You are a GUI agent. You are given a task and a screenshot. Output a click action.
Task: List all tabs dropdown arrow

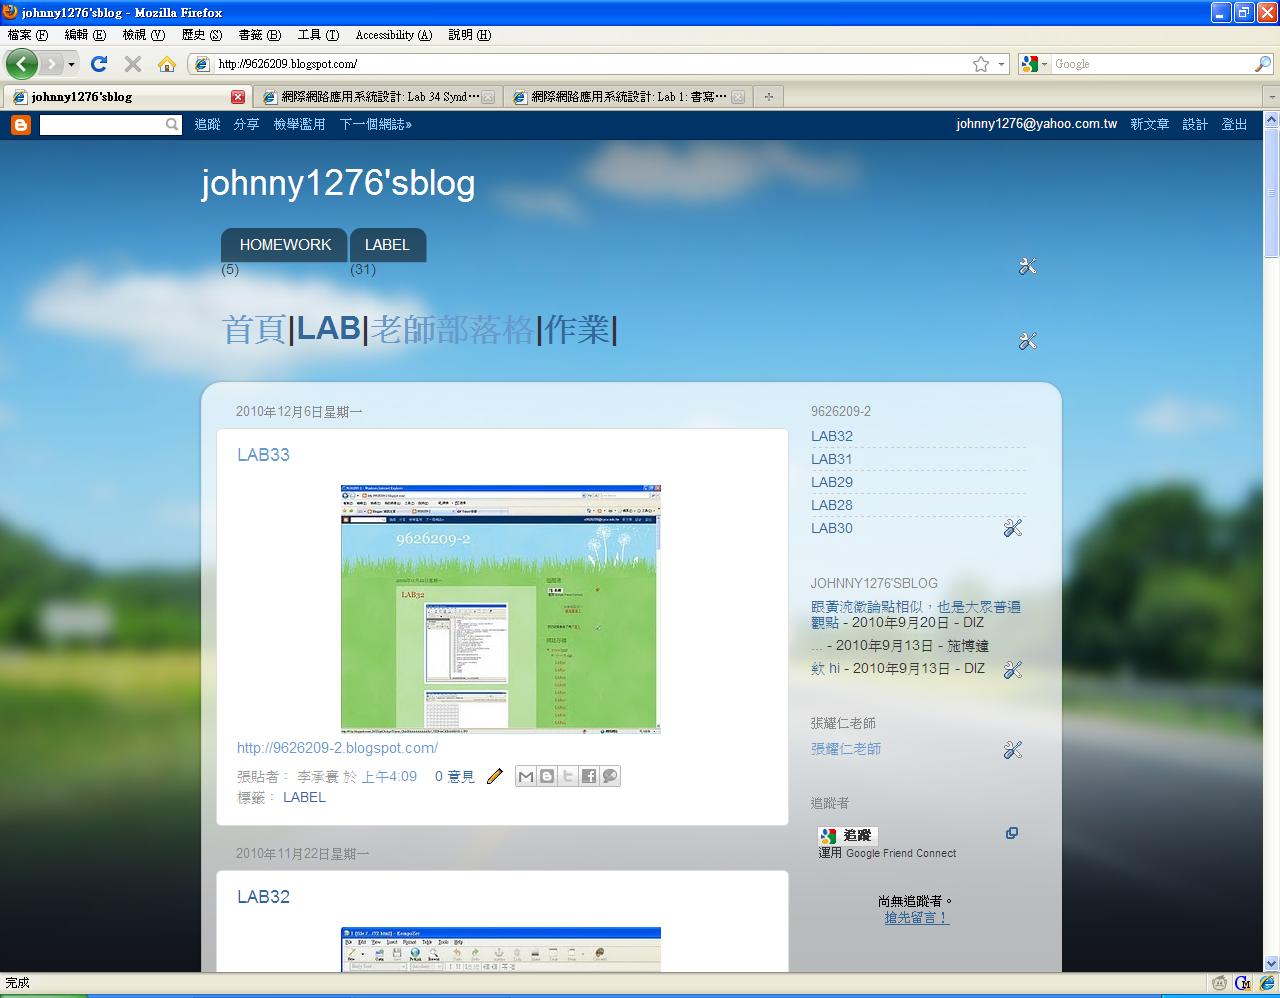(x=1271, y=97)
